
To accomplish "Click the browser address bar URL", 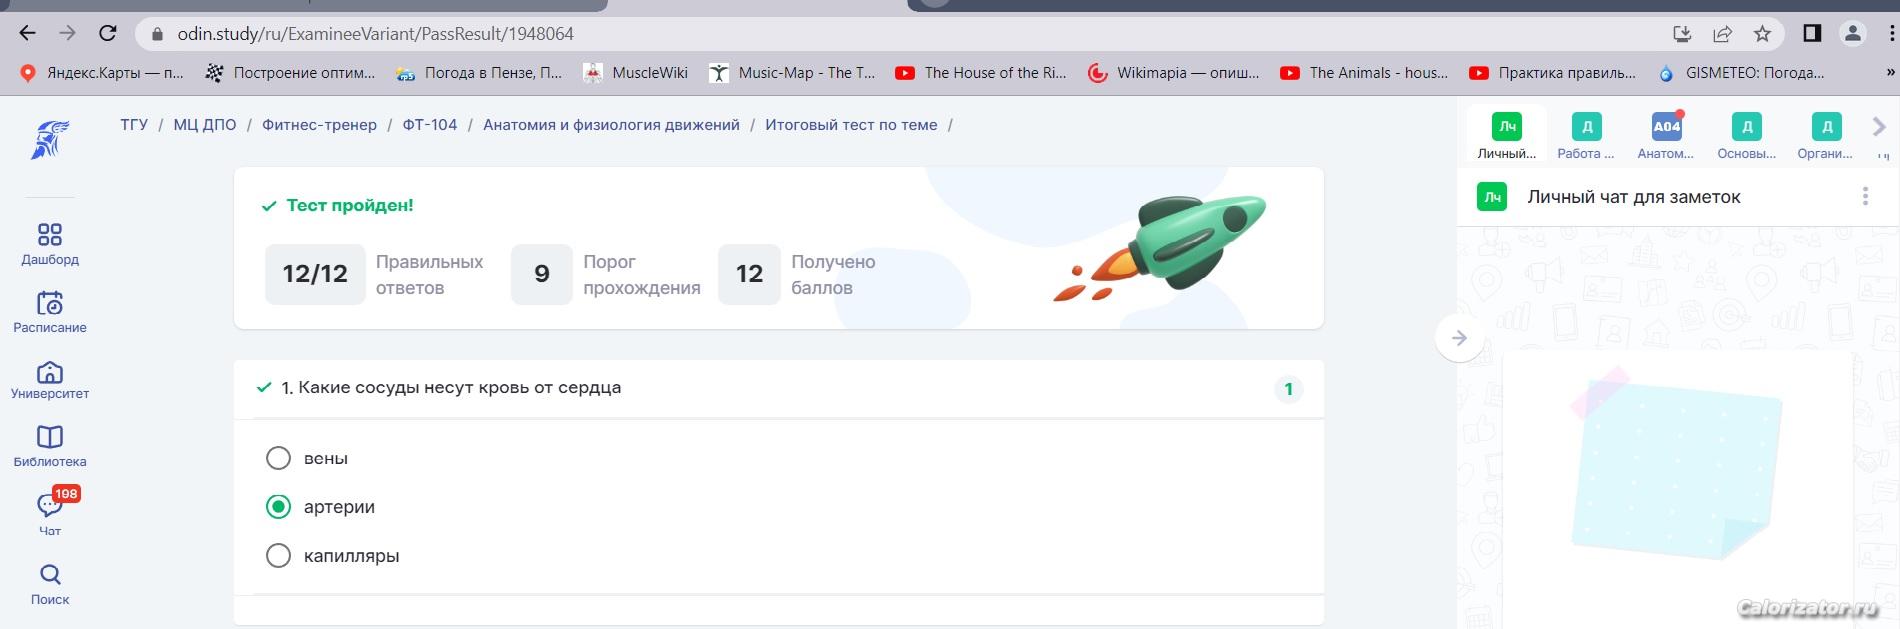I will click(x=376, y=34).
